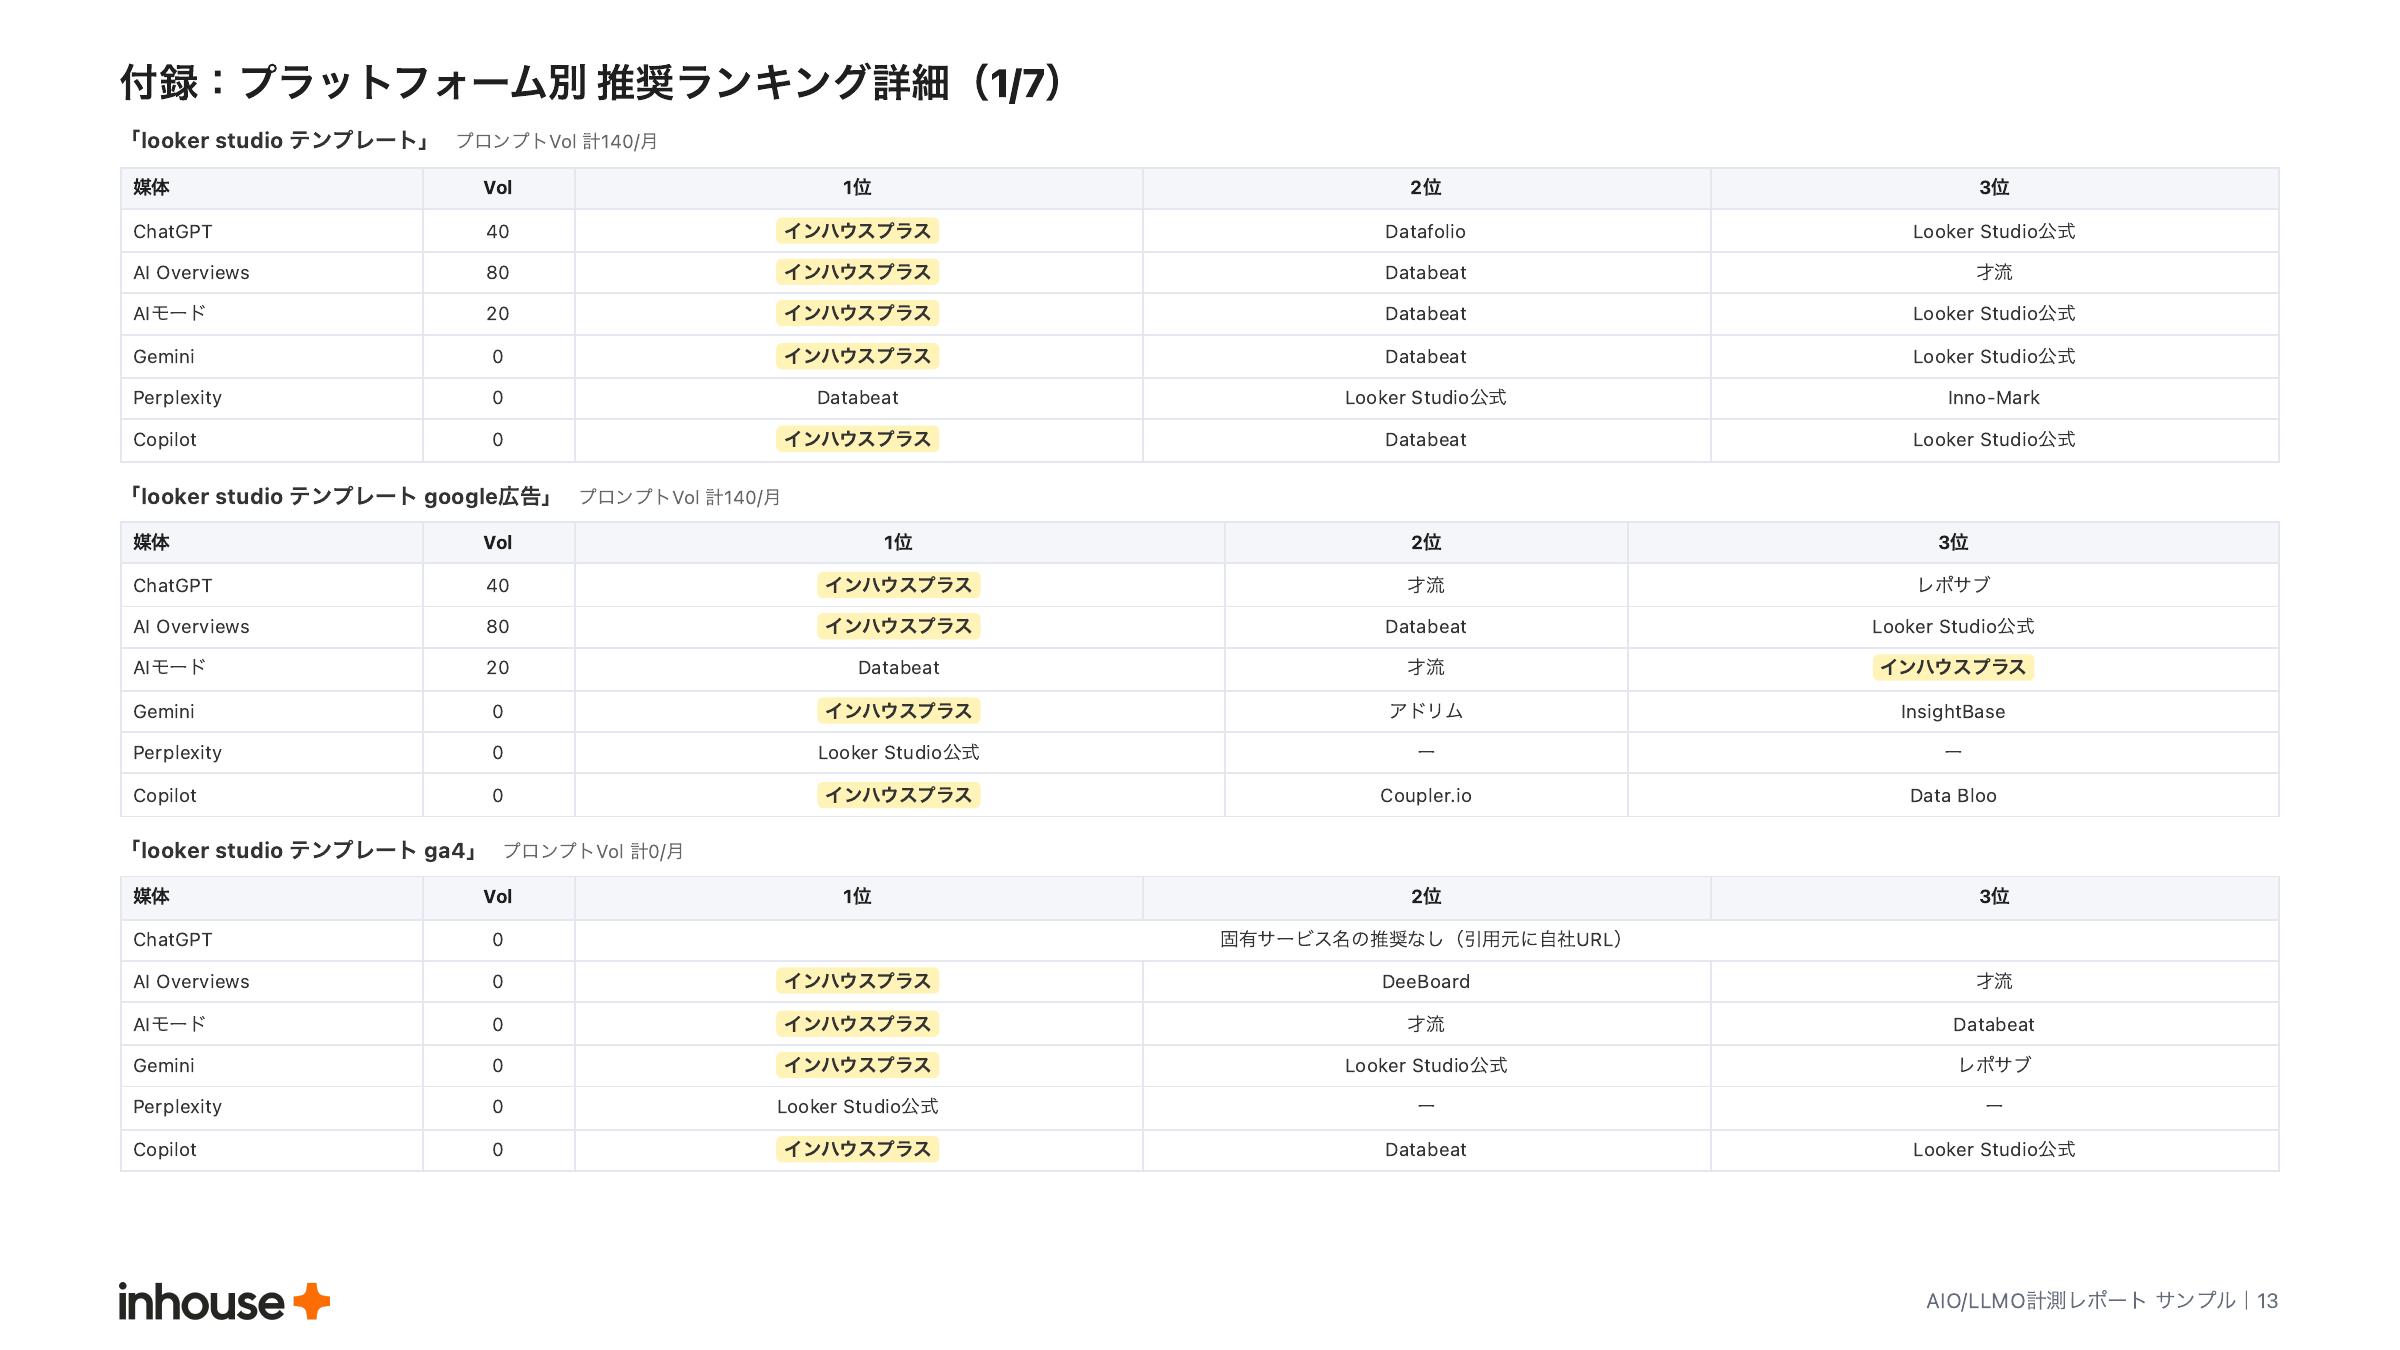Click 'Databeat' in first table's Gemini row
This screenshot has width=2400, height=1350.
1425,357
